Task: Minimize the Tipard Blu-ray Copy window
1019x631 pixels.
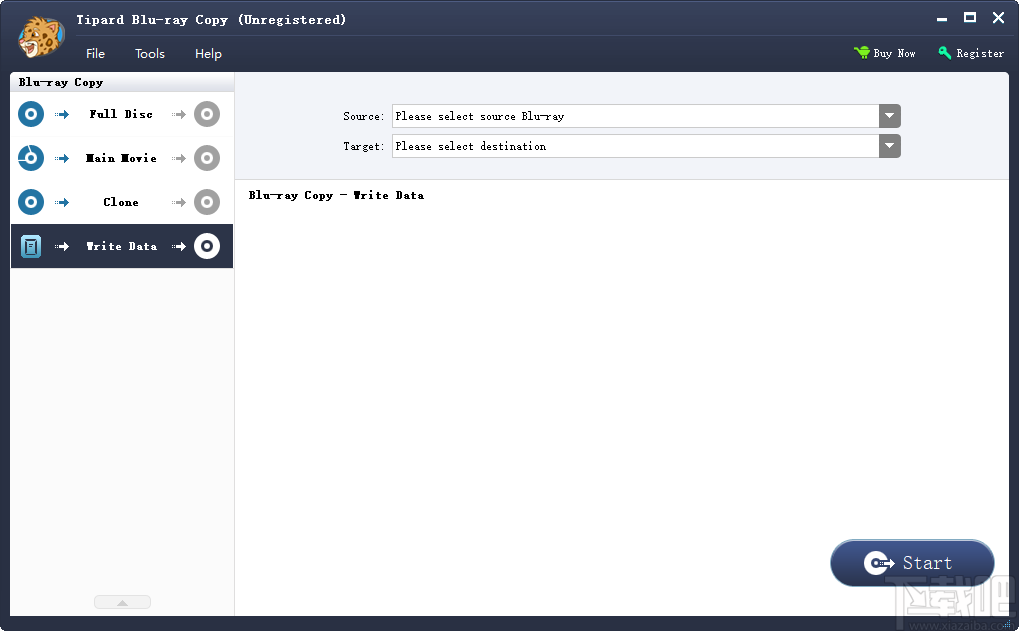Action: [x=942, y=19]
